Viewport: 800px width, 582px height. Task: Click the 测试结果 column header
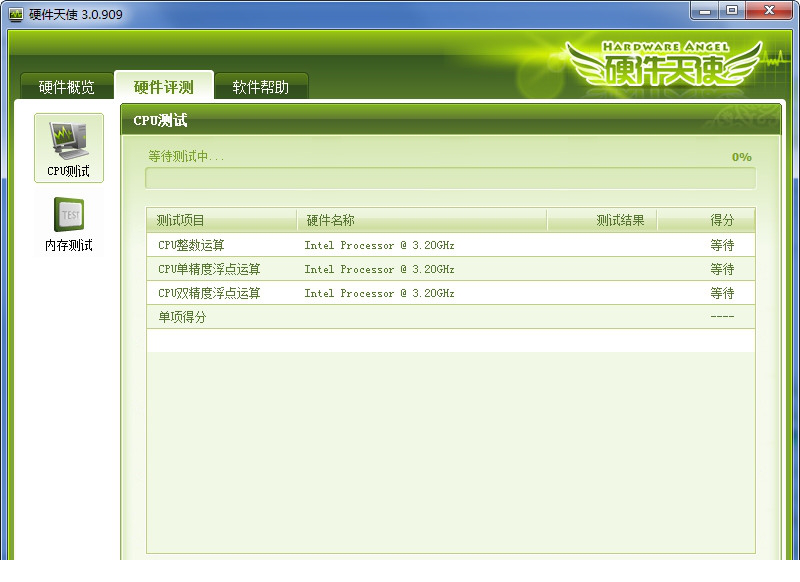pyautogui.click(x=603, y=220)
